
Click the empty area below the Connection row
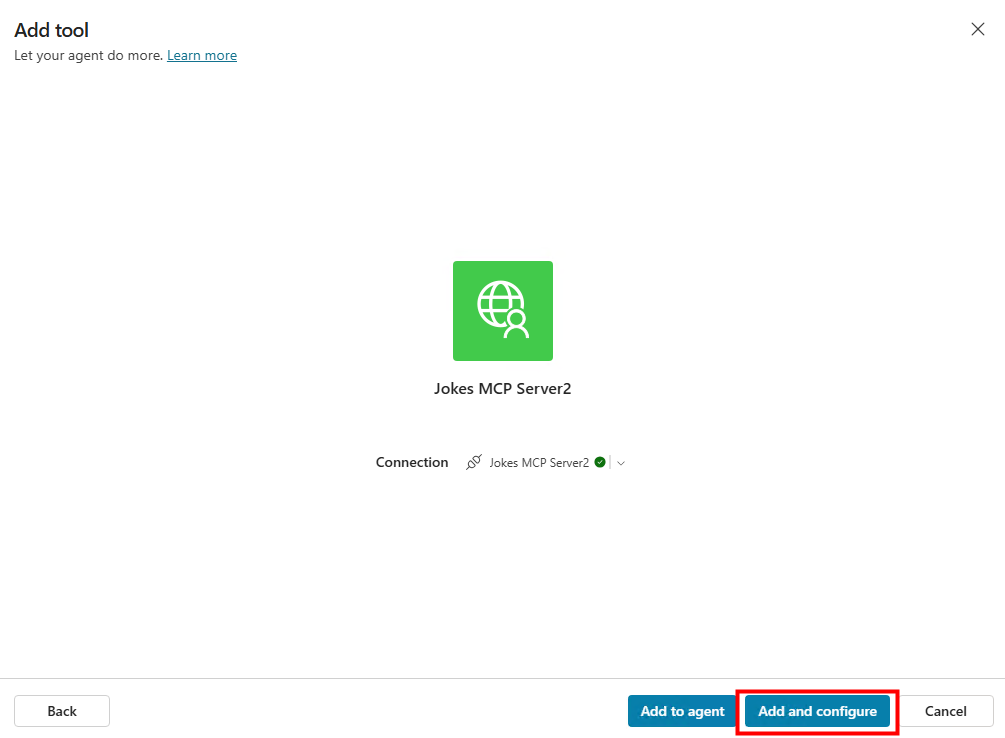(x=502, y=570)
